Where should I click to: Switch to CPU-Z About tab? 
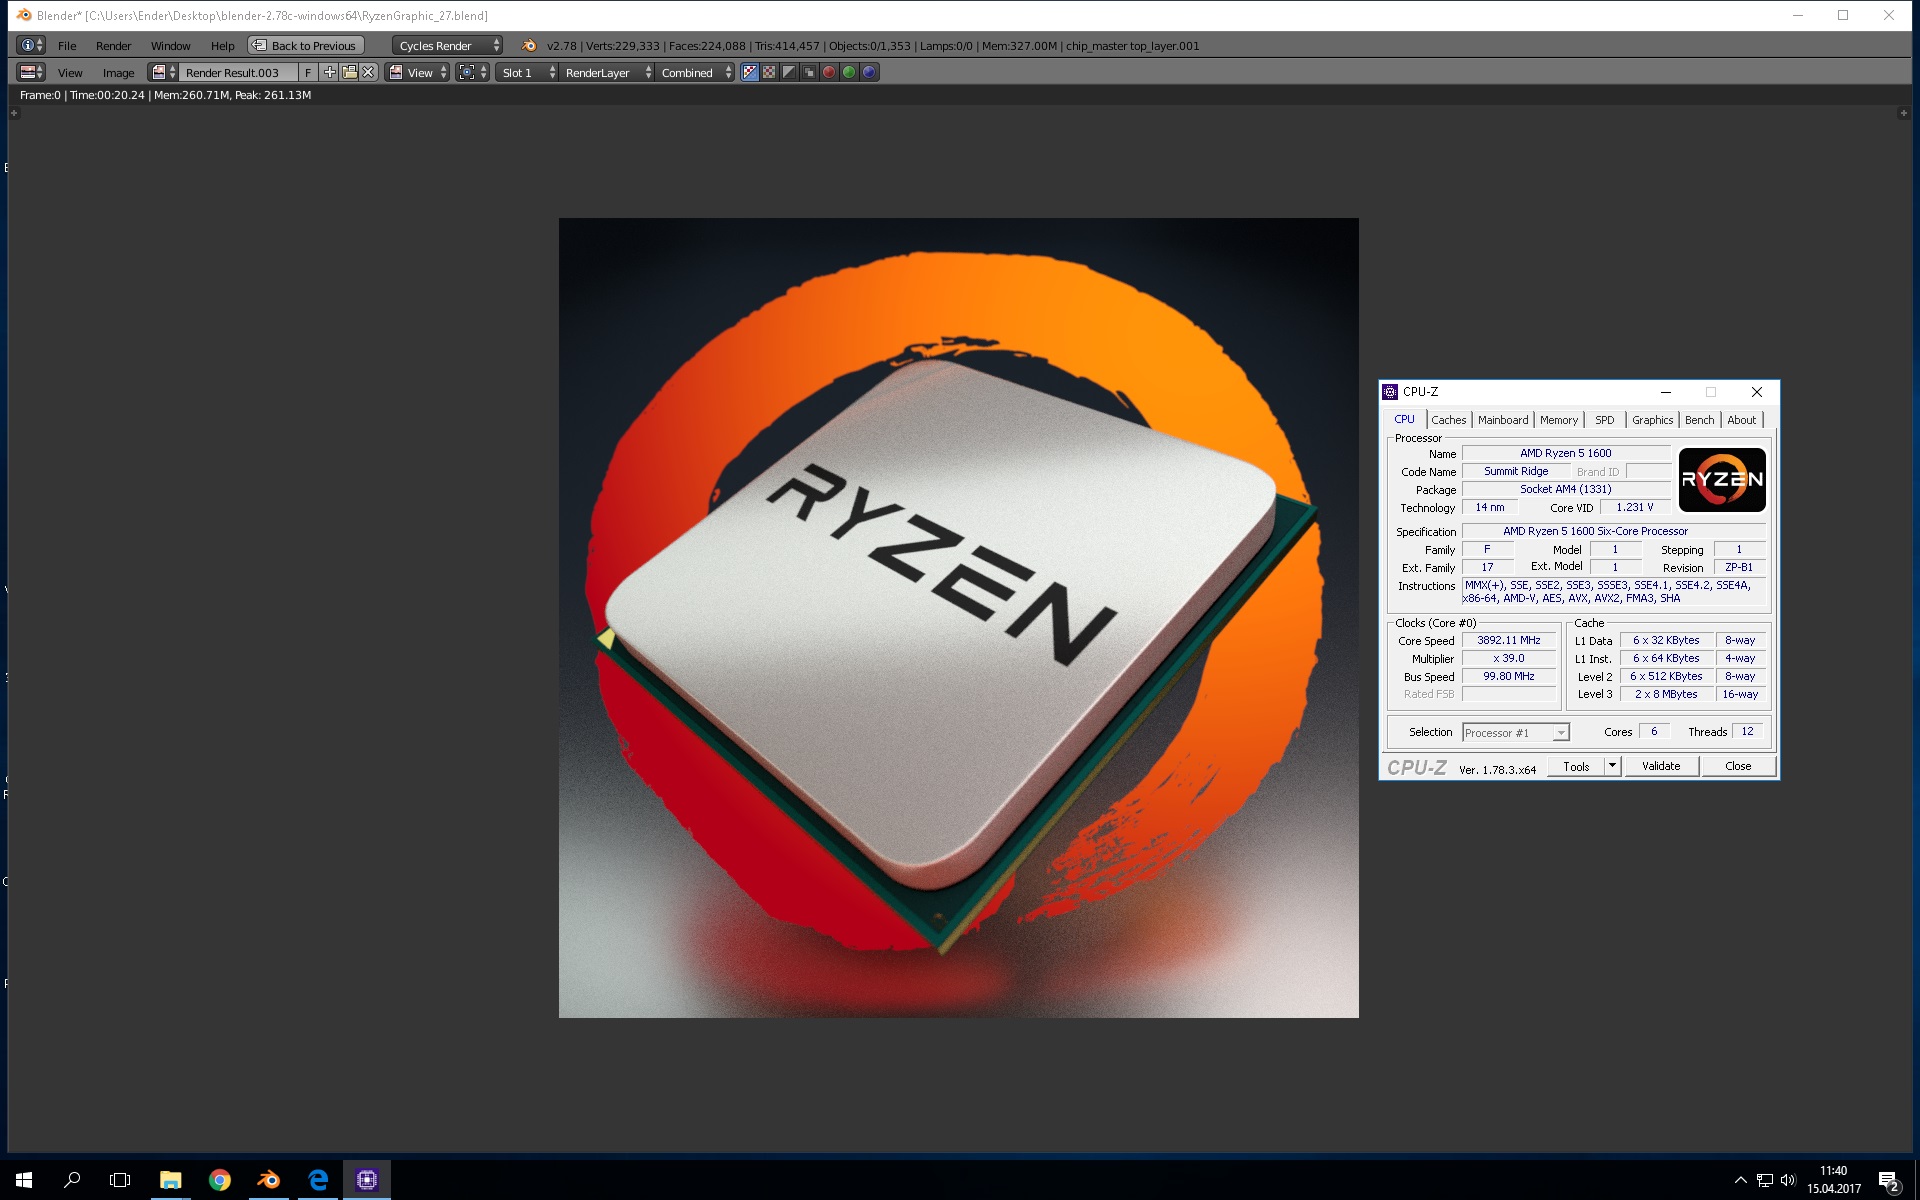(x=1741, y=420)
